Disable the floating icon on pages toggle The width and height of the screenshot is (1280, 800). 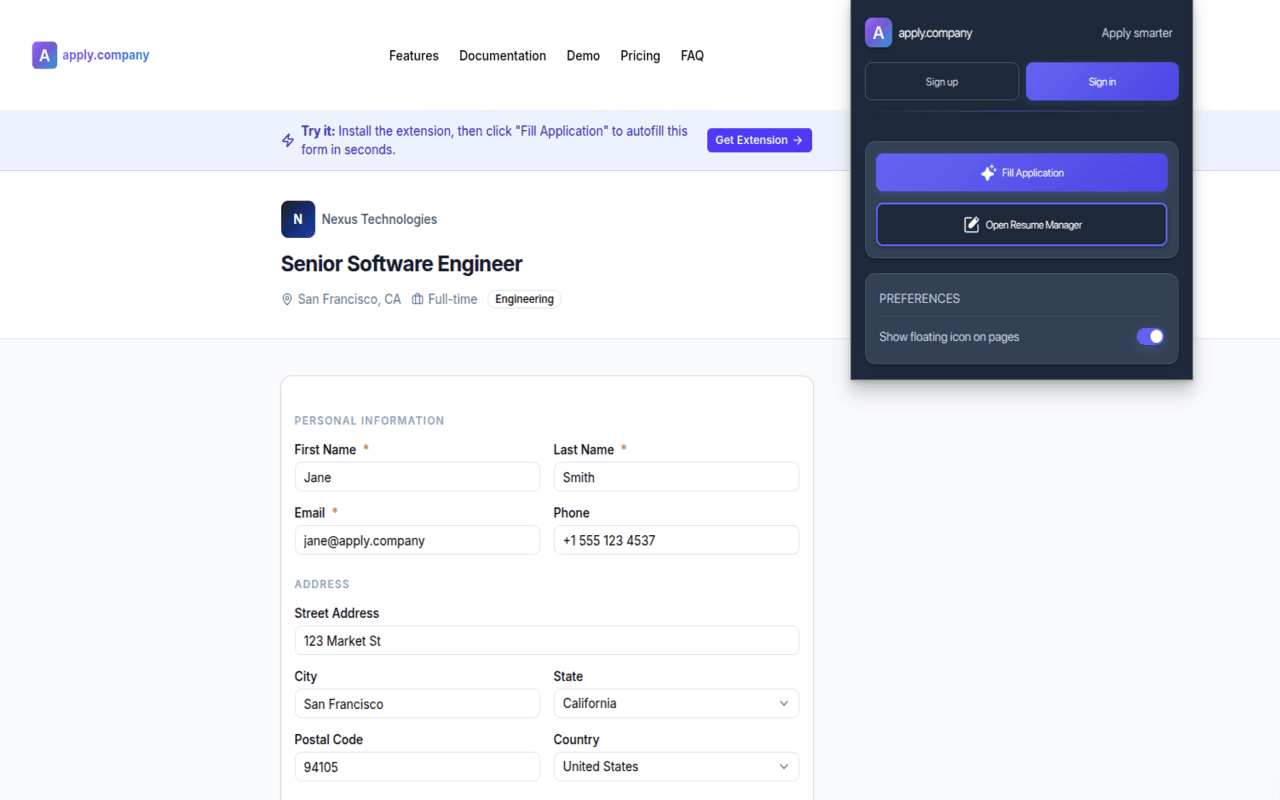click(1150, 337)
